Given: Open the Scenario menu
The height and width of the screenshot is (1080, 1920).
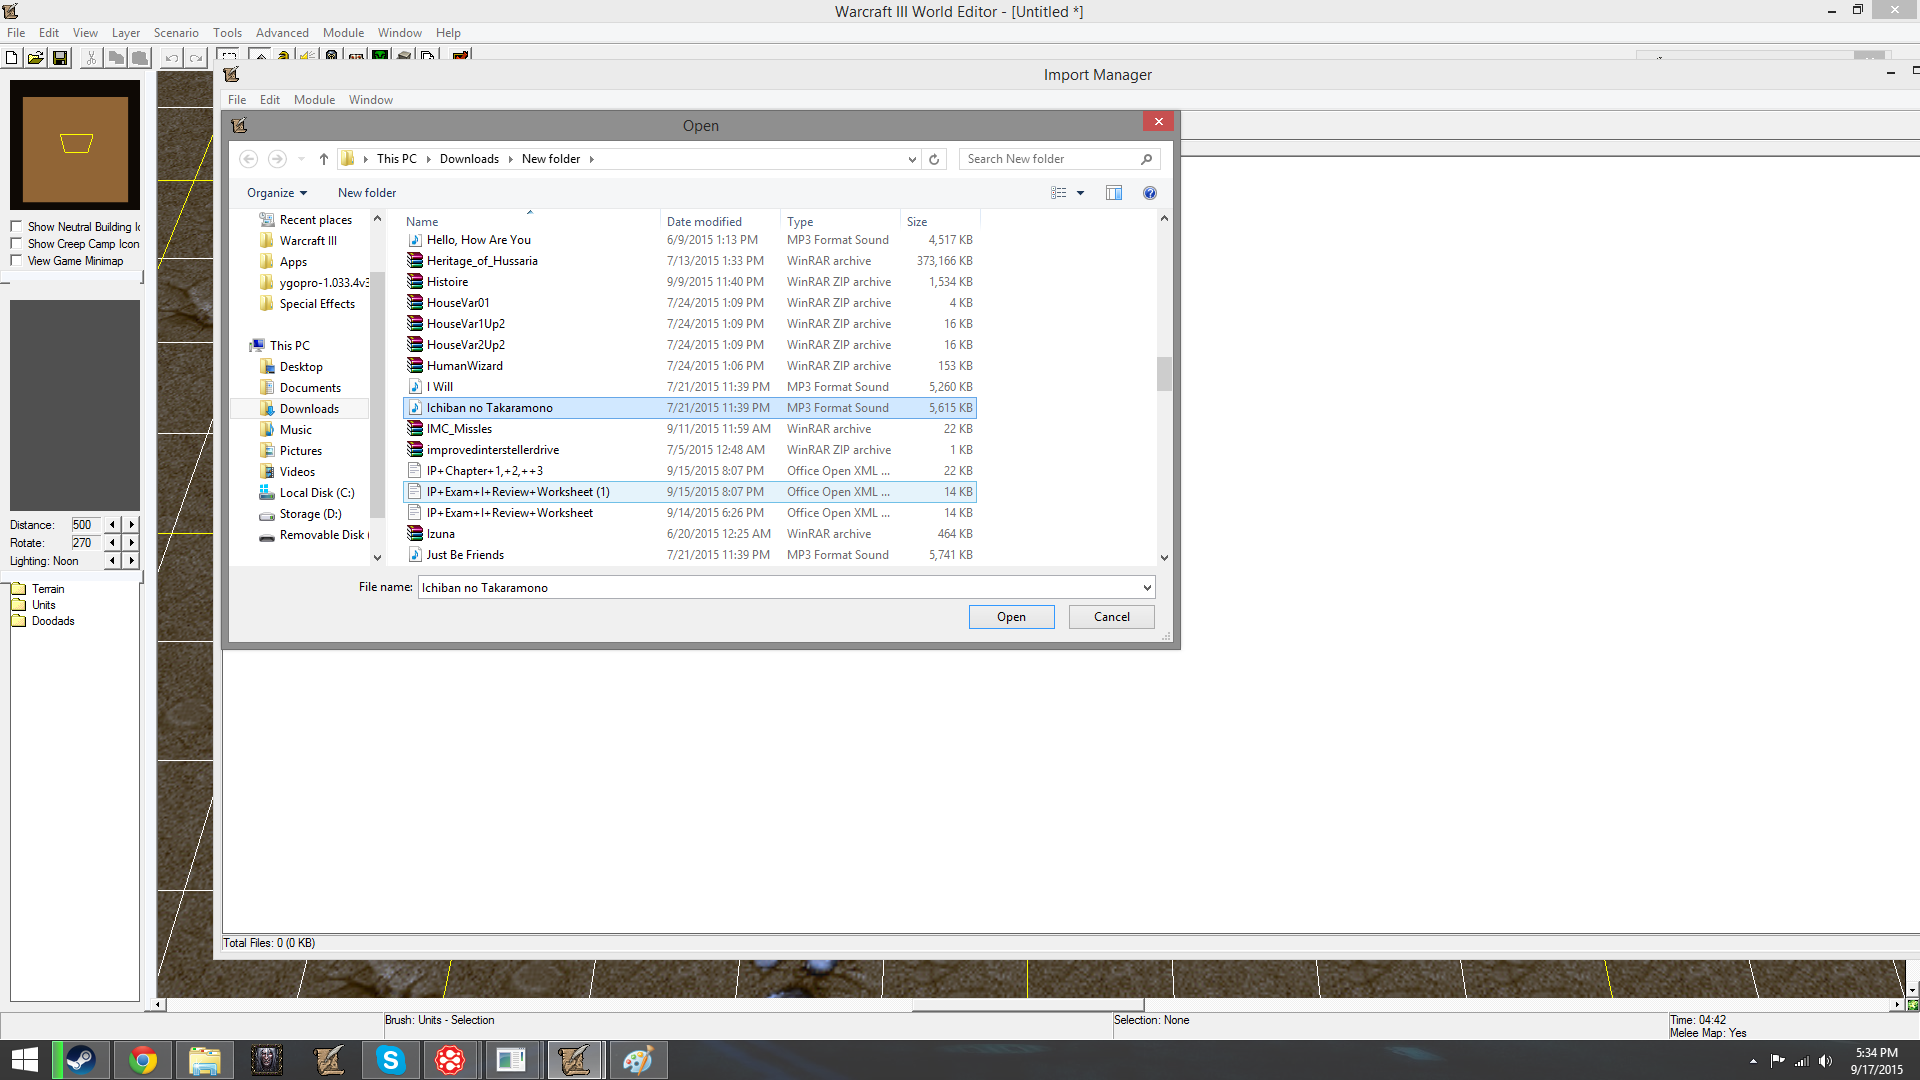Looking at the screenshot, I should tap(176, 33).
